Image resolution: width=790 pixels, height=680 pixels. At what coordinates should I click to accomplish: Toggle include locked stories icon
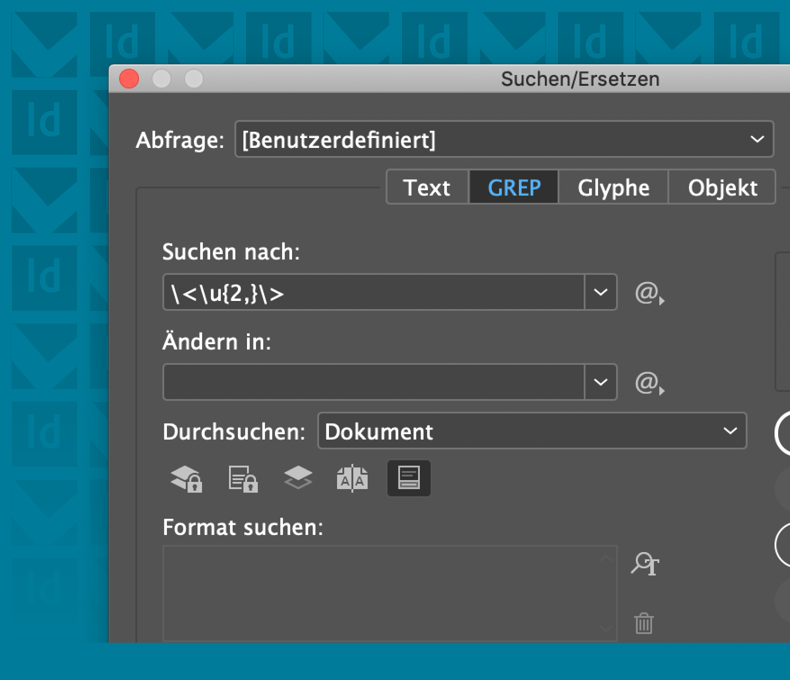(243, 479)
